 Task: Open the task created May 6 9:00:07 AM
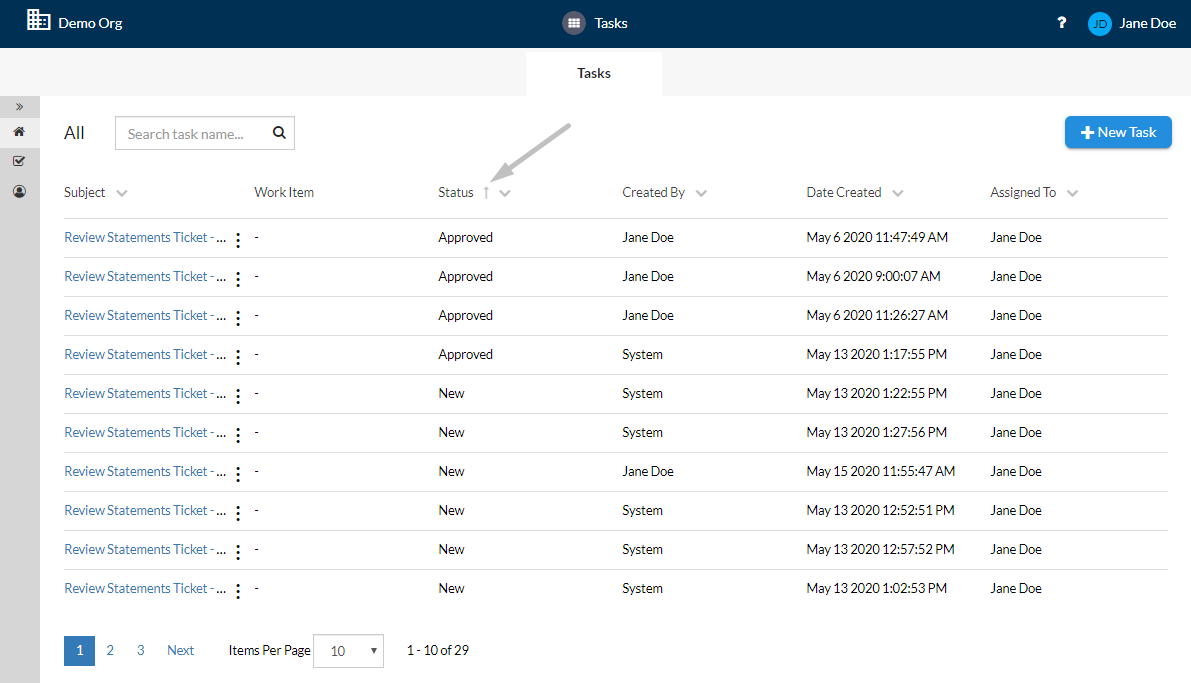click(x=144, y=276)
